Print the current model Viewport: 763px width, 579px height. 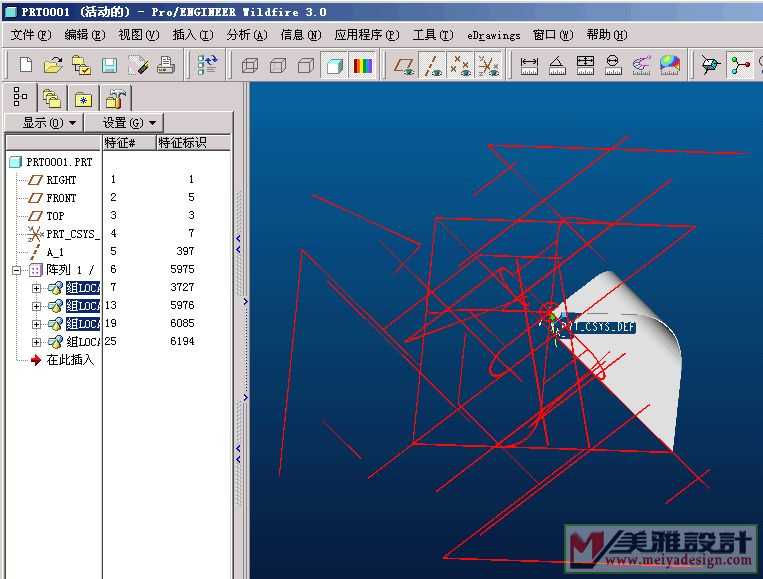(x=166, y=65)
